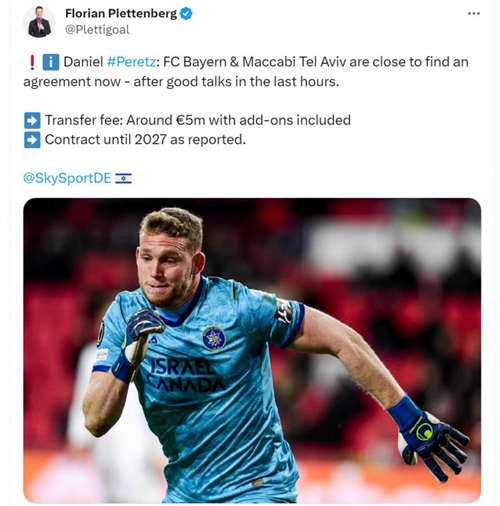Click arrow emoji beside Contract until 2027
500x506 pixels.
32,140
